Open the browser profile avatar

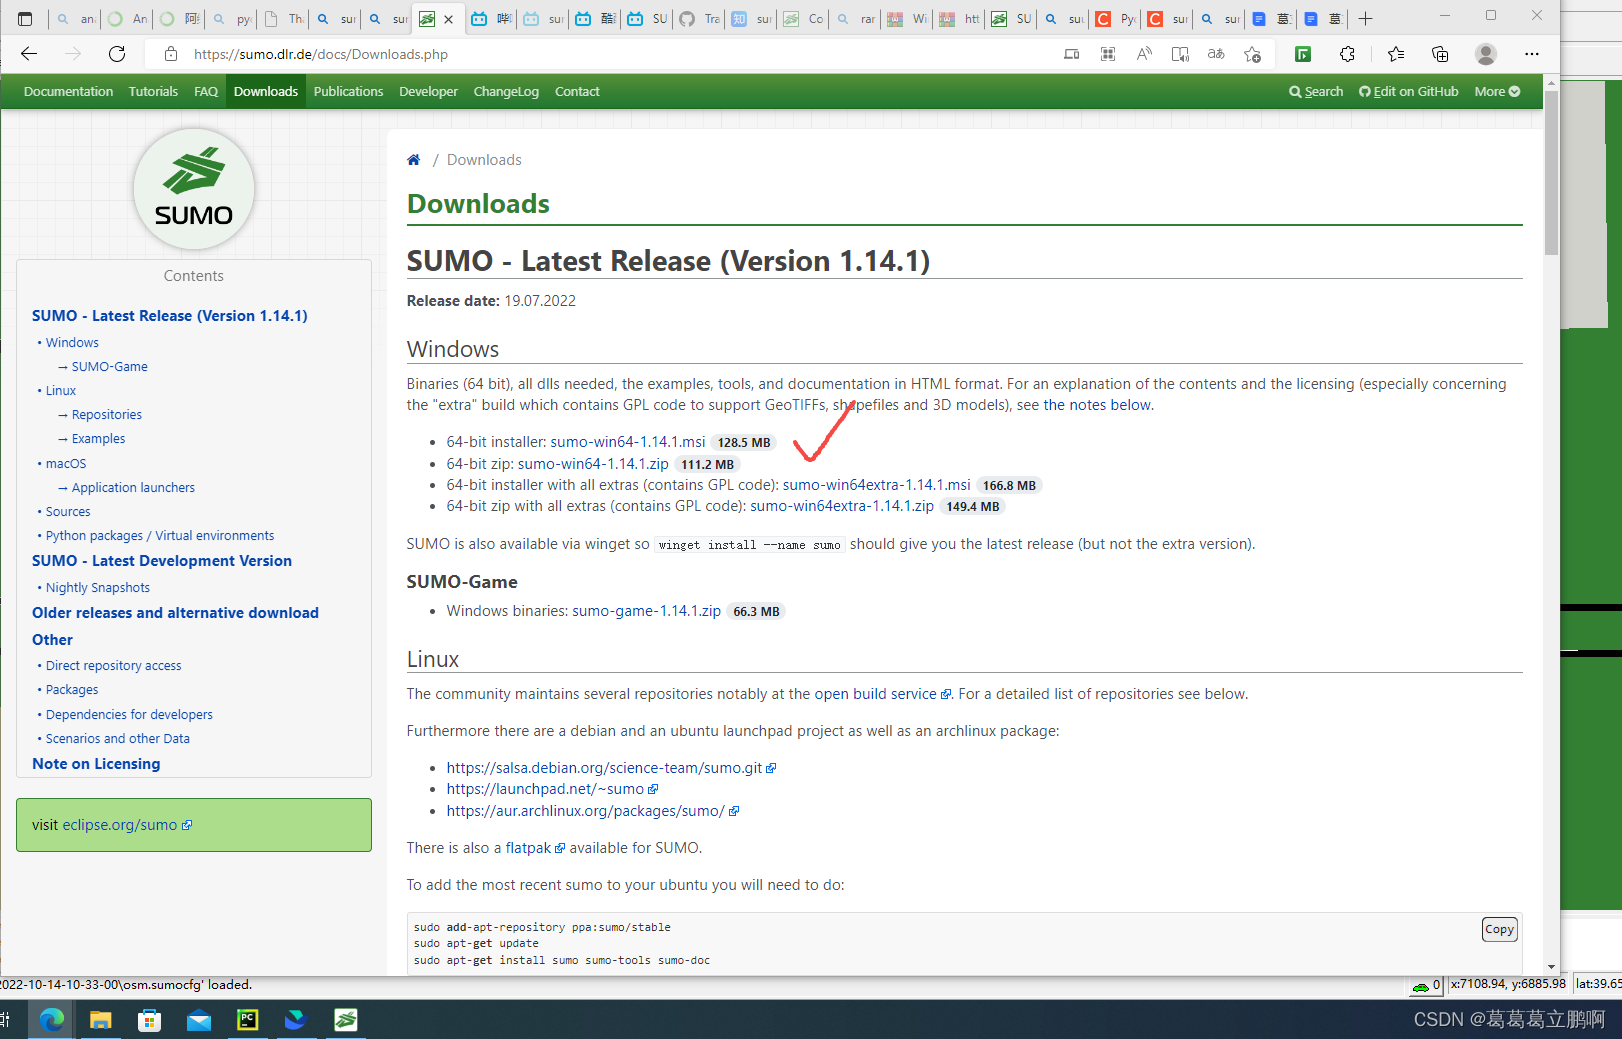point(1486,54)
